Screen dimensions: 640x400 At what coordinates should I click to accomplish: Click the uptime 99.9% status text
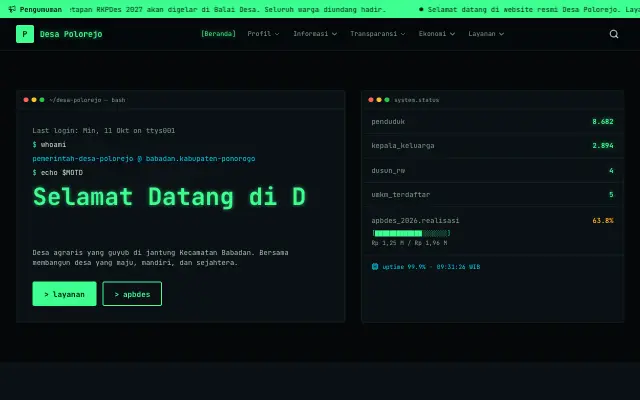point(431,267)
